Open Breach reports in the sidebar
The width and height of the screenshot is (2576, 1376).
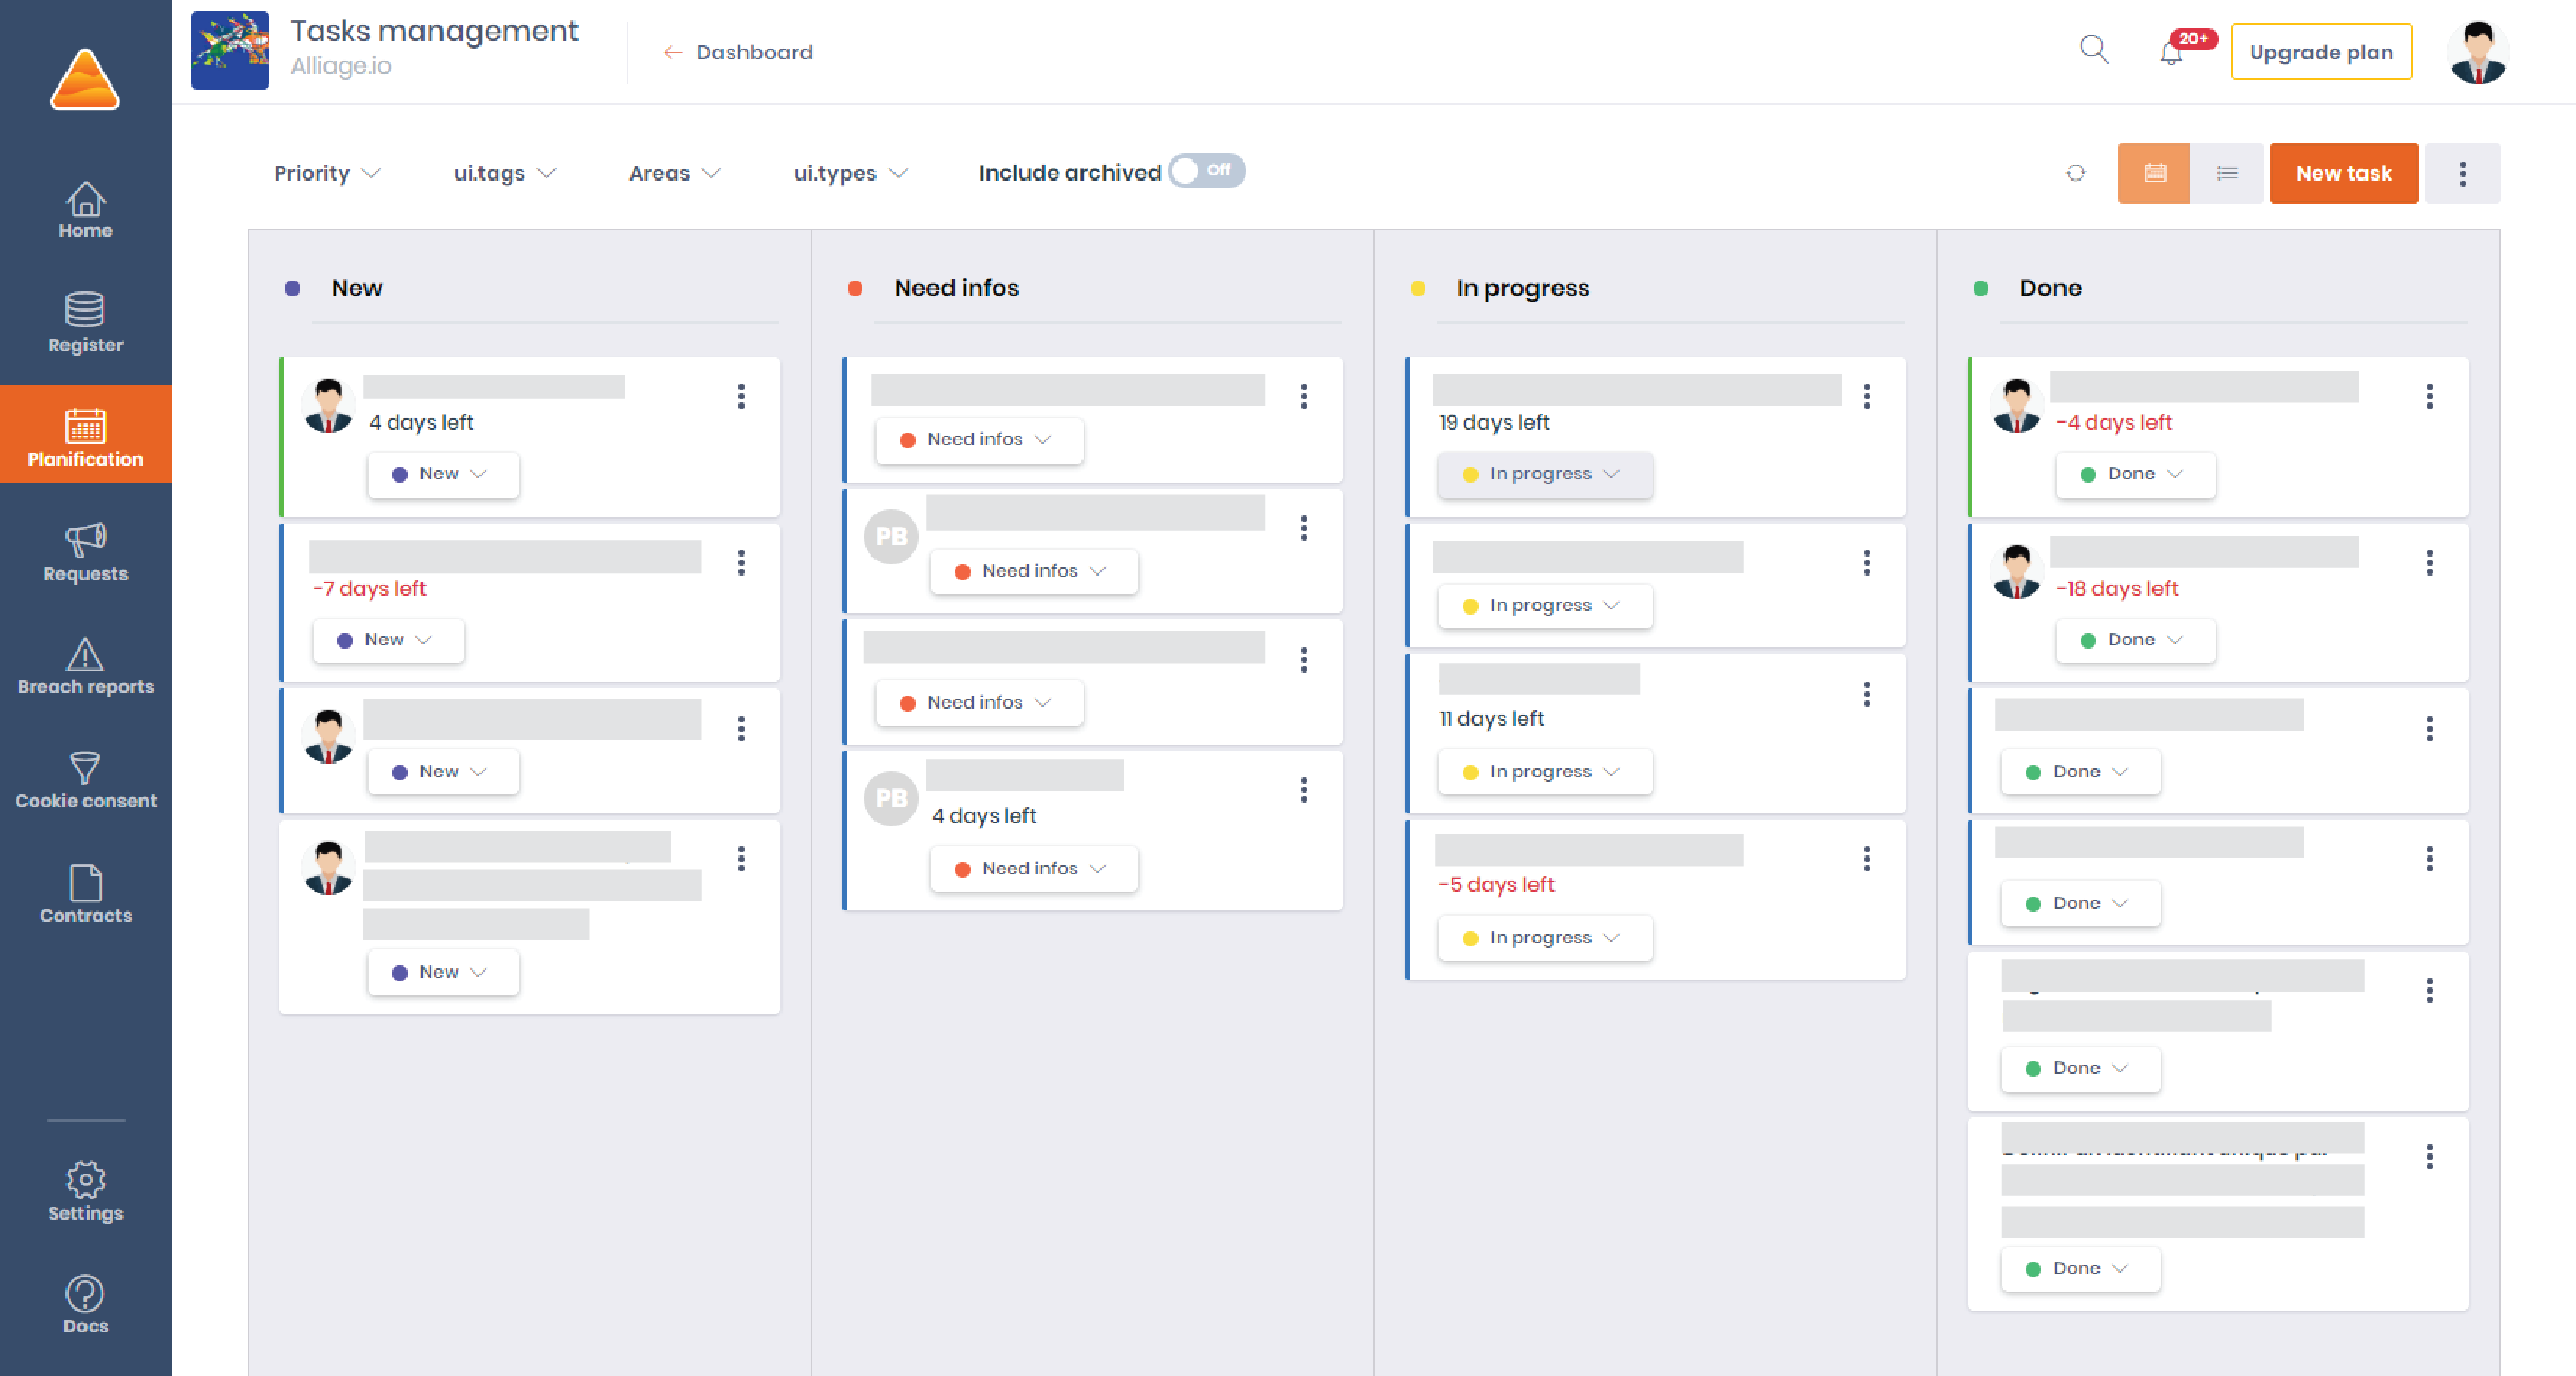[x=86, y=666]
